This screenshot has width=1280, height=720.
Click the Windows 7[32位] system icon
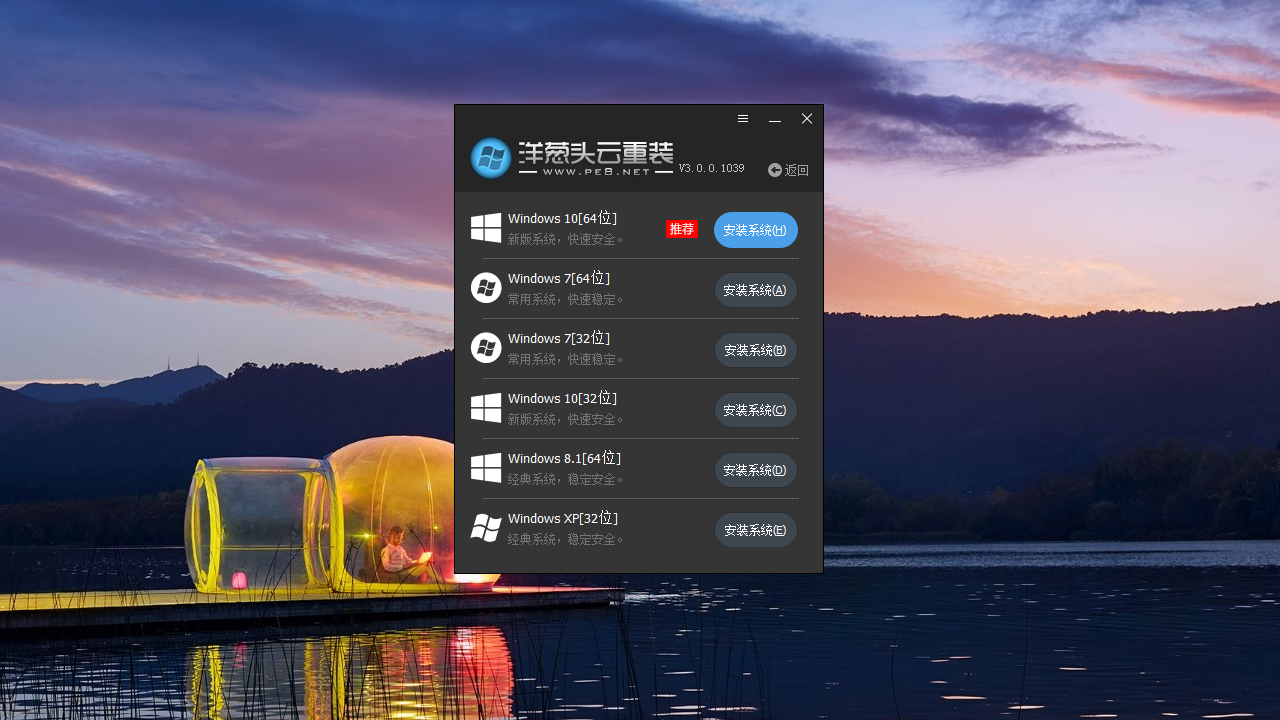(486, 348)
